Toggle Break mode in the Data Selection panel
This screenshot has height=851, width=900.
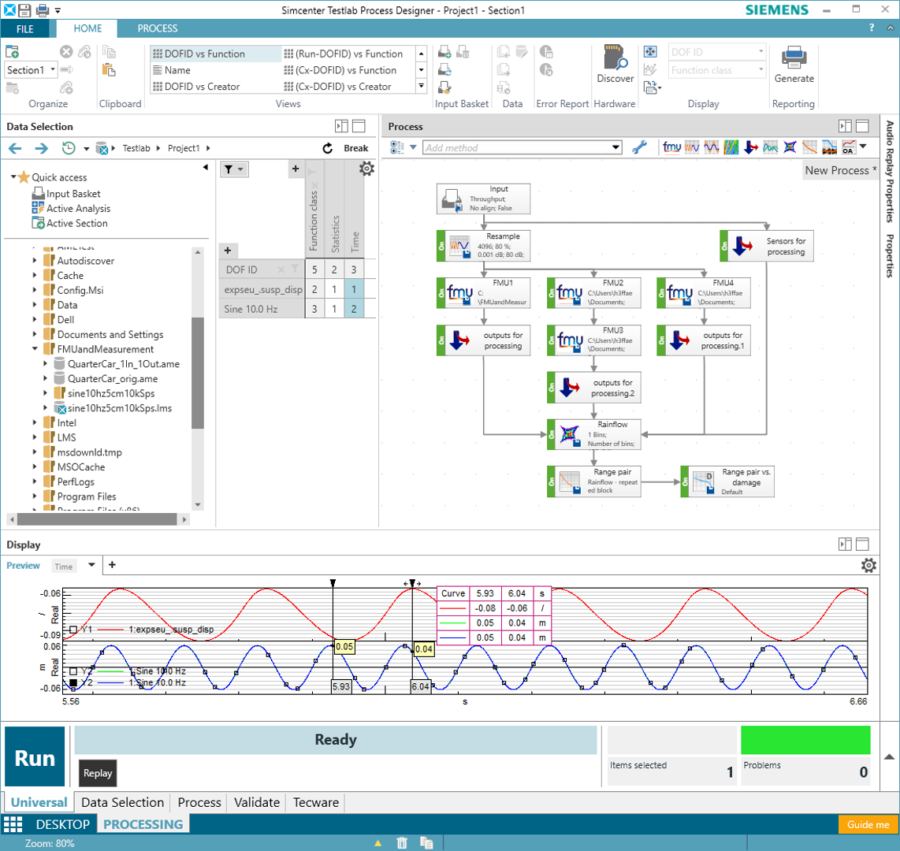coord(358,147)
